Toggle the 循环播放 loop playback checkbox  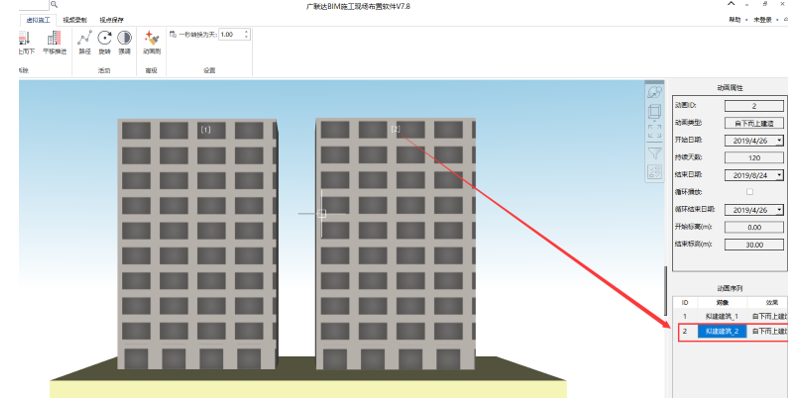click(x=749, y=191)
